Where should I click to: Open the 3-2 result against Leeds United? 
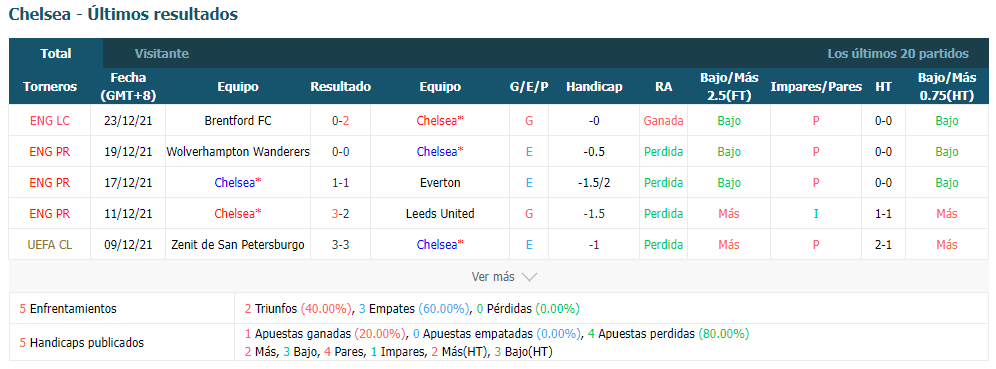(340, 214)
